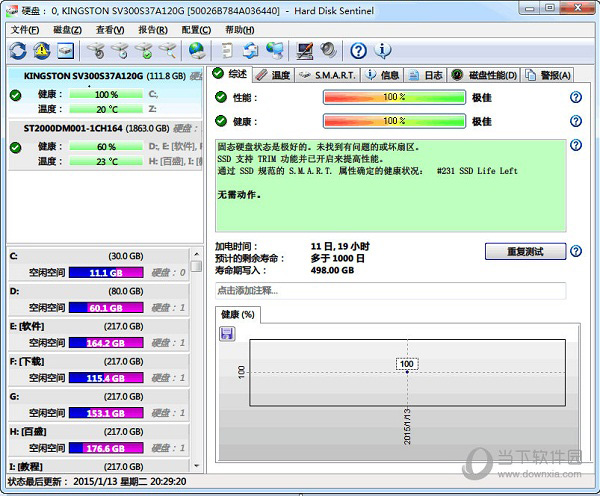
Task: Click the green check beside 健康 overview label
Action: click(221, 121)
